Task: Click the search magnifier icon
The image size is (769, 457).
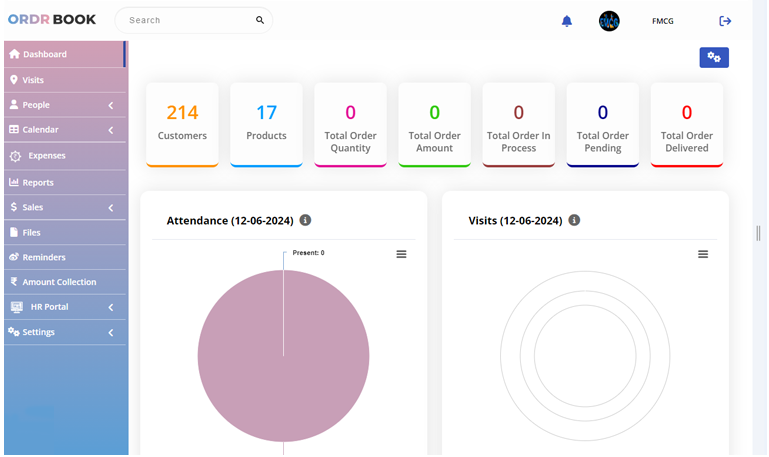Action: pyautogui.click(x=260, y=20)
